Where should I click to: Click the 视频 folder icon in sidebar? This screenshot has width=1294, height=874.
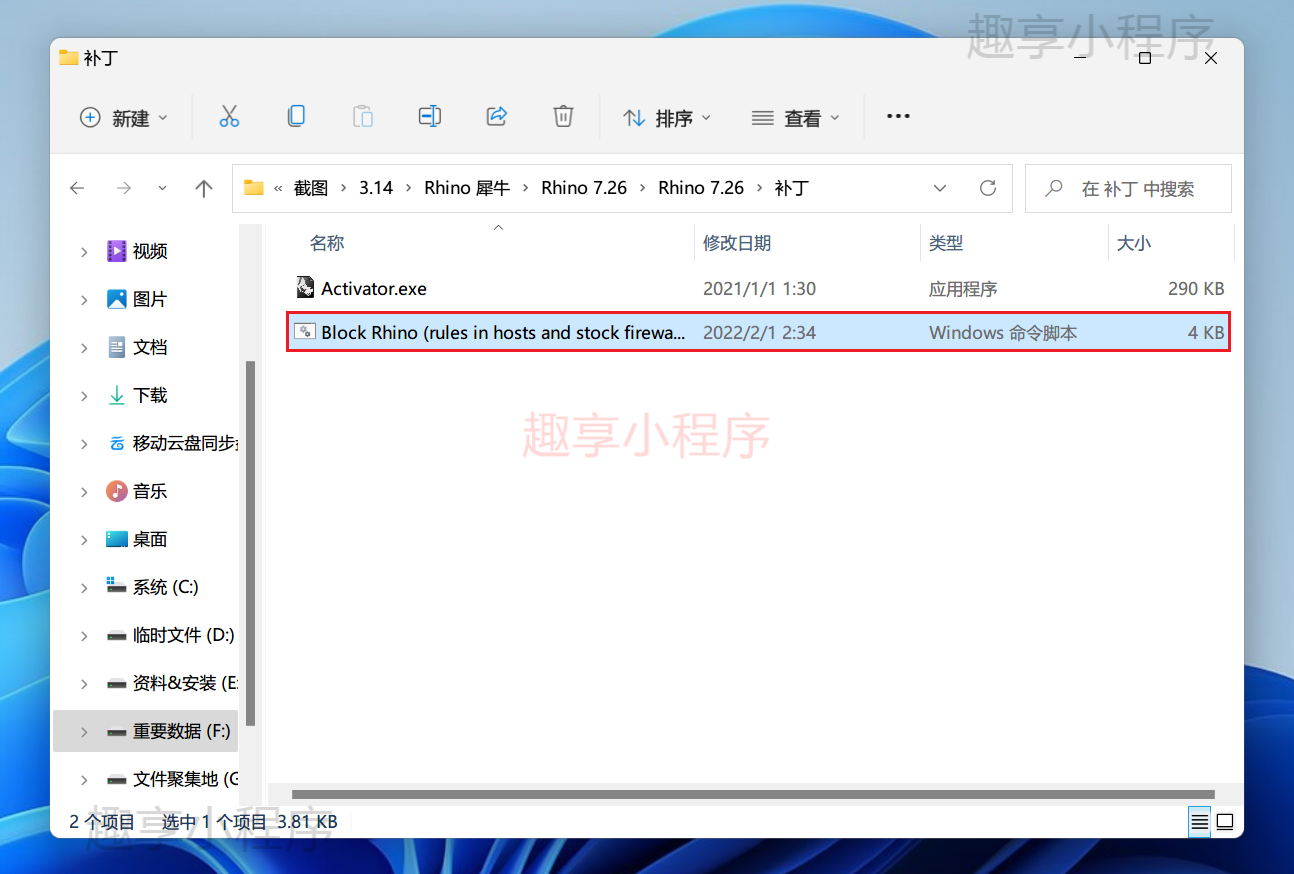[117, 251]
